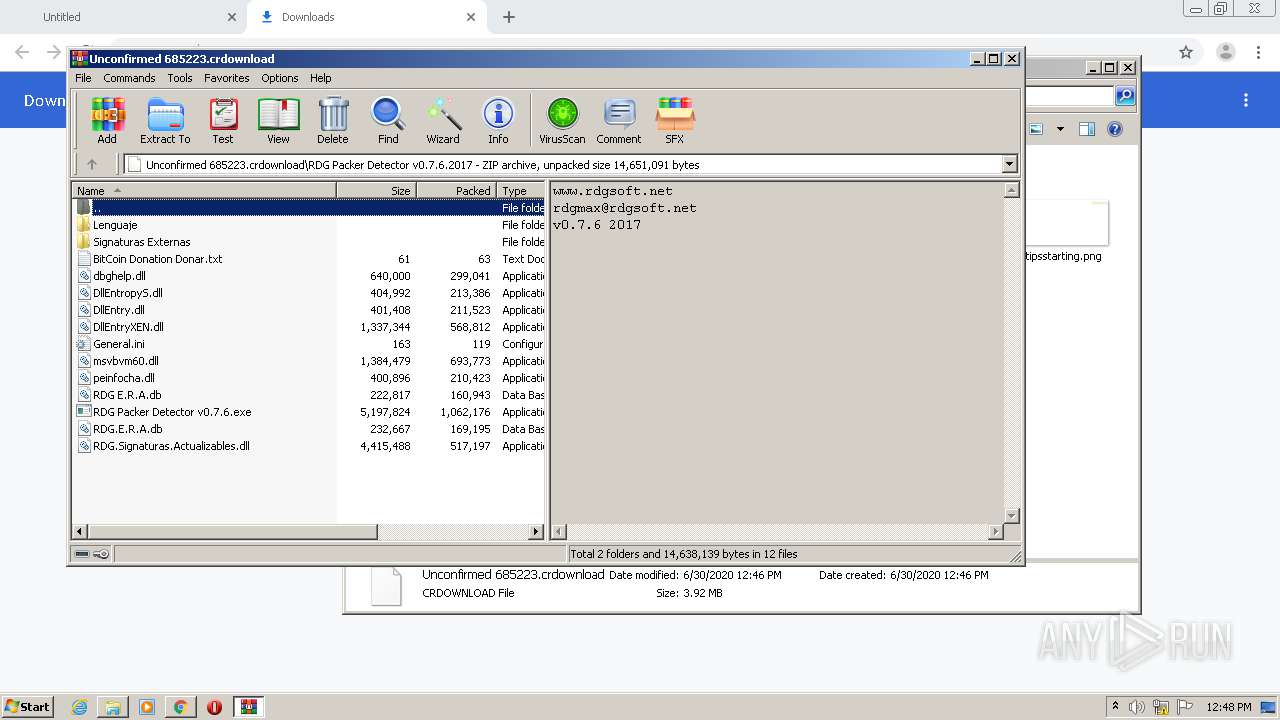Open the Commands menu
This screenshot has width=1280, height=720.
tap(129, 78)
